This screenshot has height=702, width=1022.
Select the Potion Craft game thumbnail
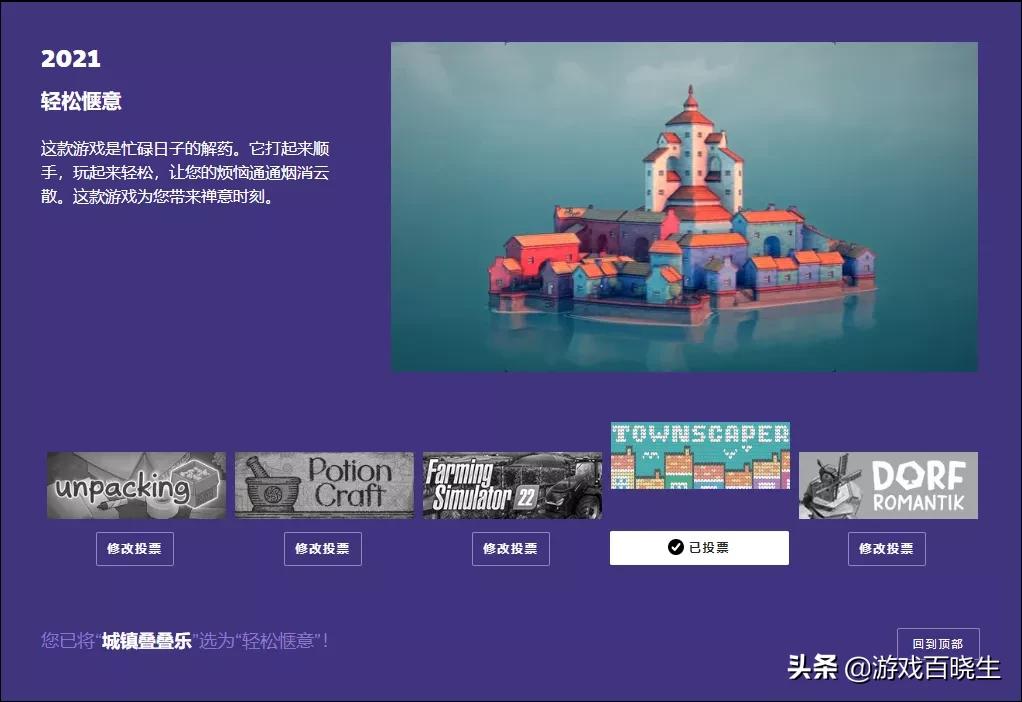(323, 486)
